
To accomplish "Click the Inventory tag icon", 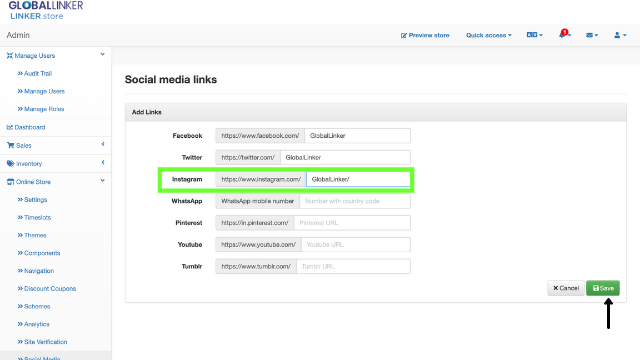I will tap(11, 164).
